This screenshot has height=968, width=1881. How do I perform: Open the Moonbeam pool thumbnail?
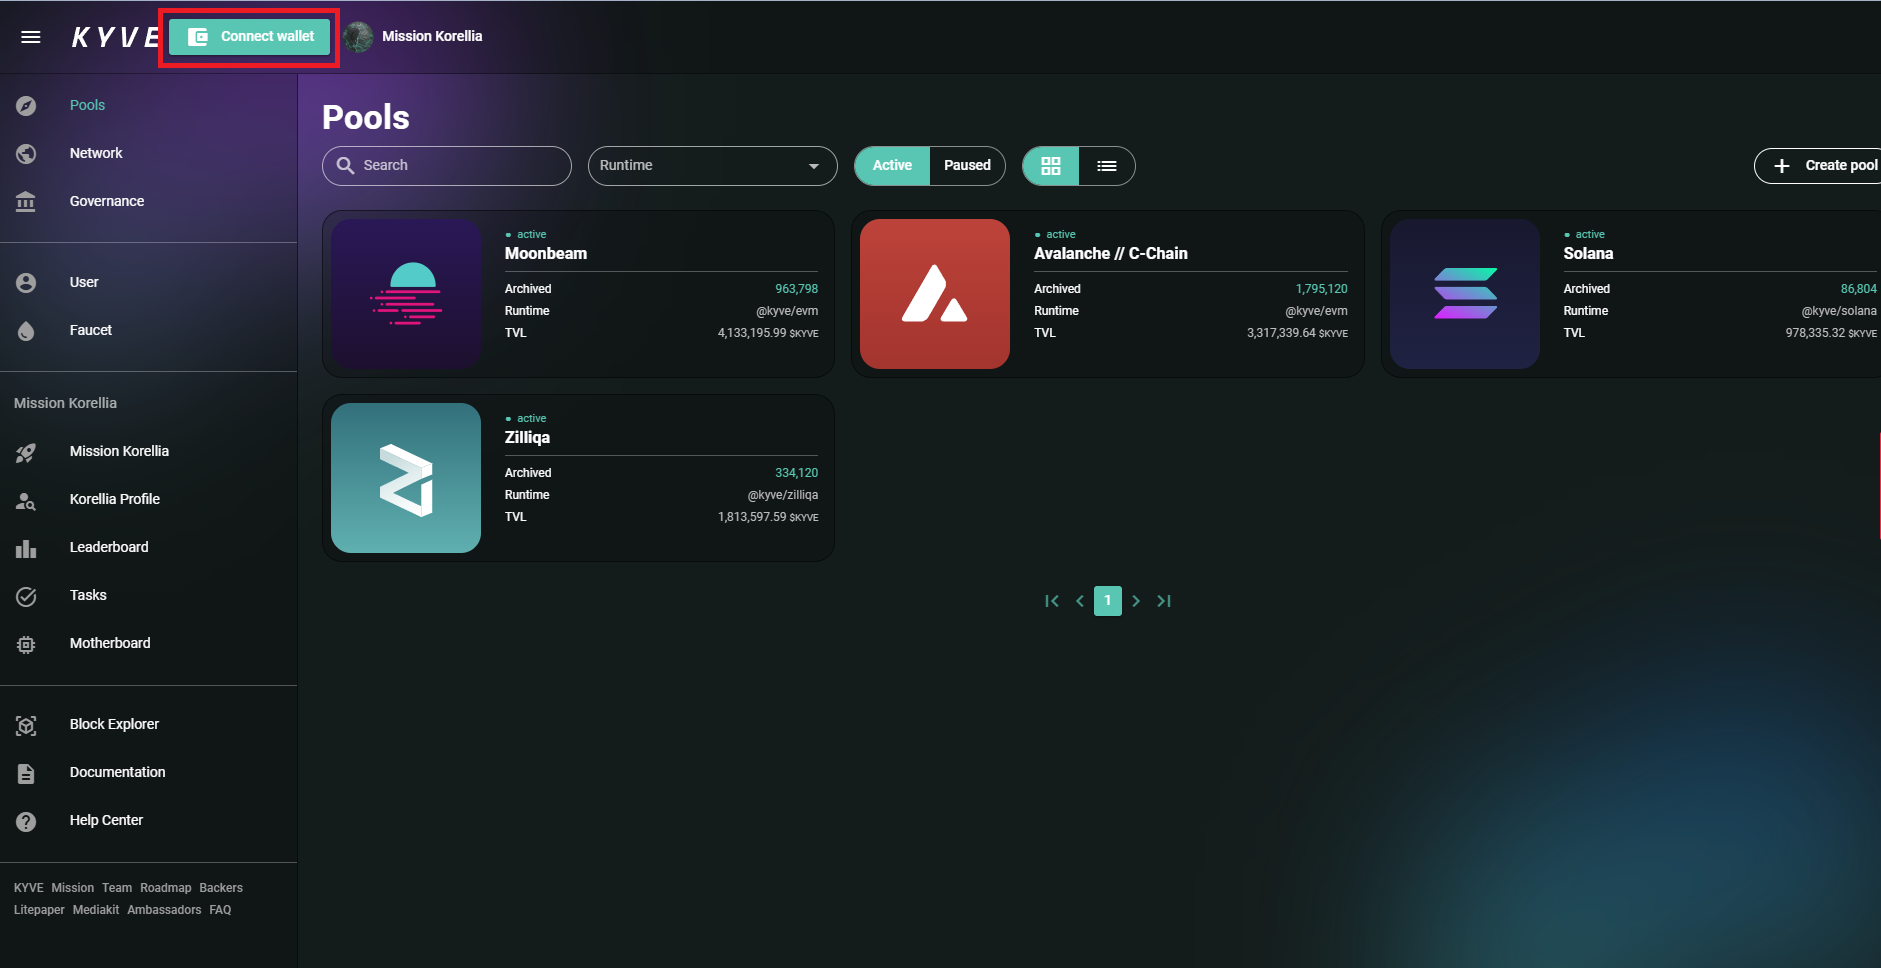(406, 294)
